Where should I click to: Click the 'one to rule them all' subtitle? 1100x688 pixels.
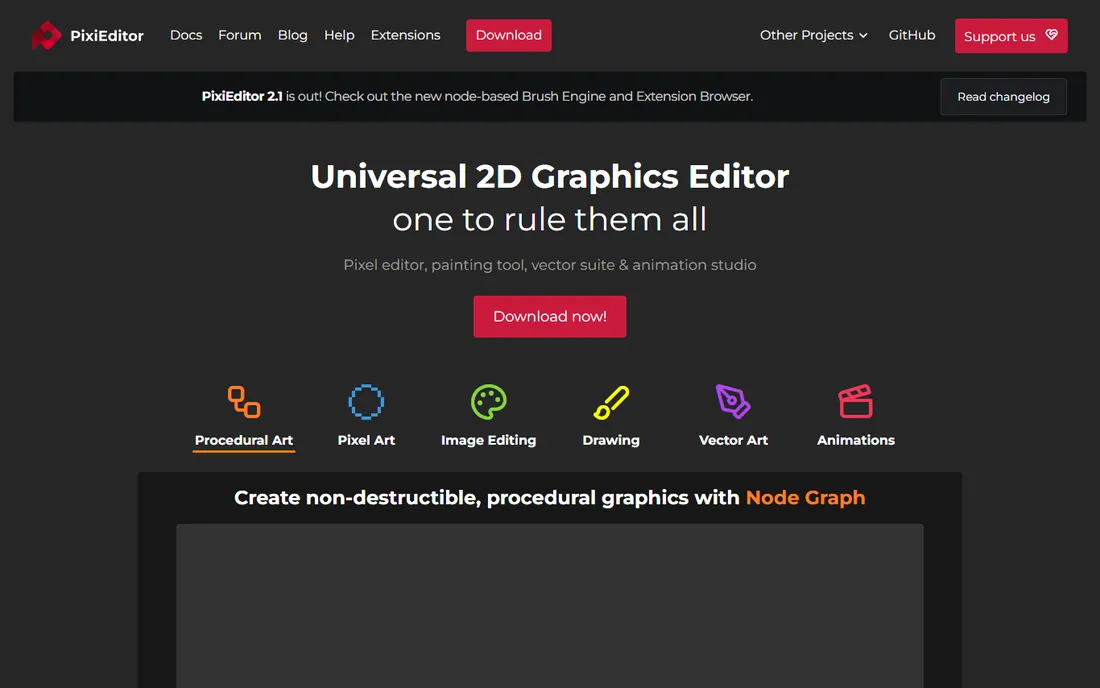click(x=550, y=220)
